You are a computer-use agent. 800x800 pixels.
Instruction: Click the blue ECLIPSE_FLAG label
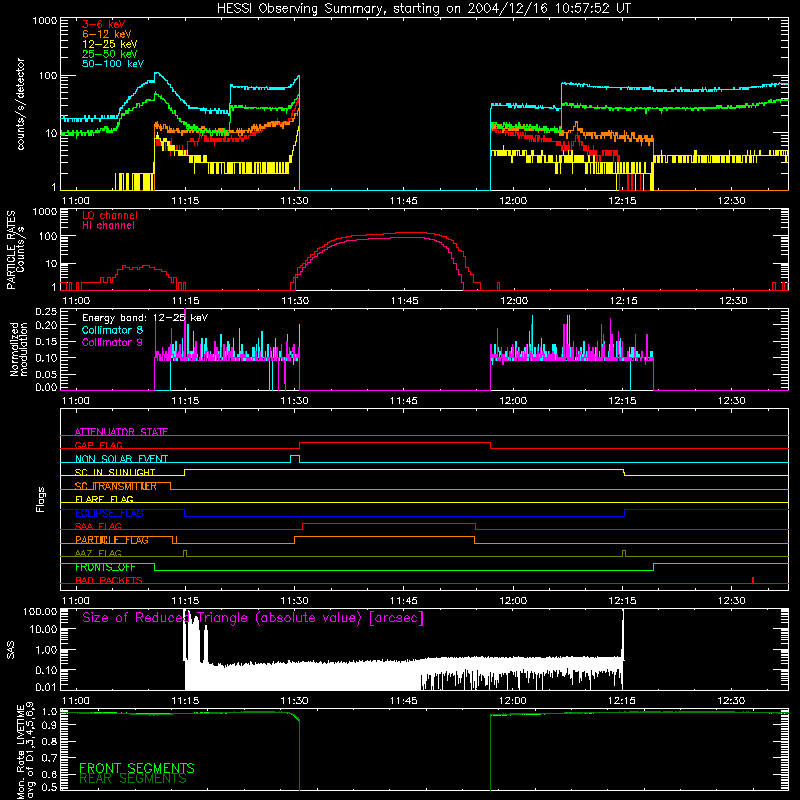click(x=109, y=513)
